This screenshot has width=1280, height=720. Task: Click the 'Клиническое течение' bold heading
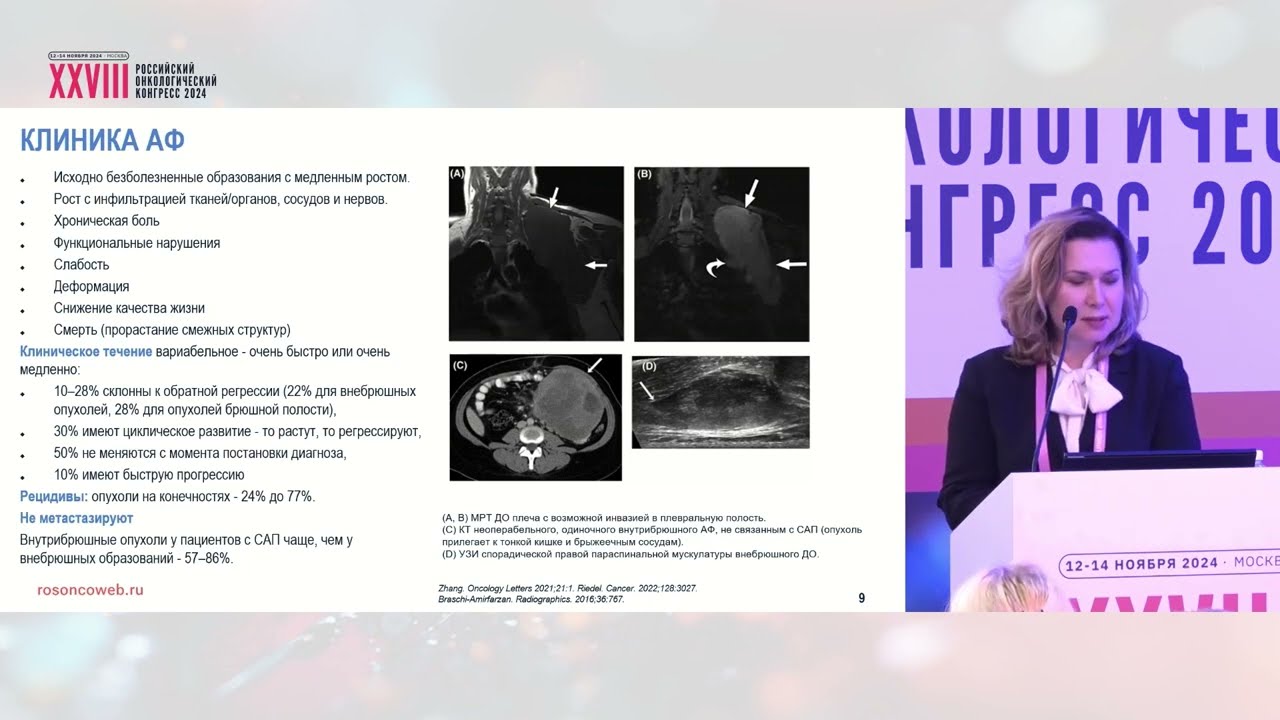coord(86,352)
